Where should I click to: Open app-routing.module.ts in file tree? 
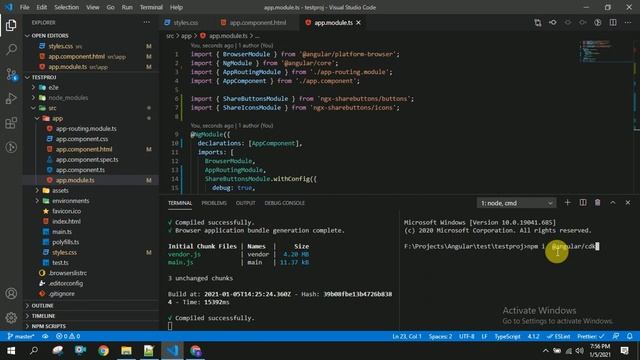pos(86,129)
